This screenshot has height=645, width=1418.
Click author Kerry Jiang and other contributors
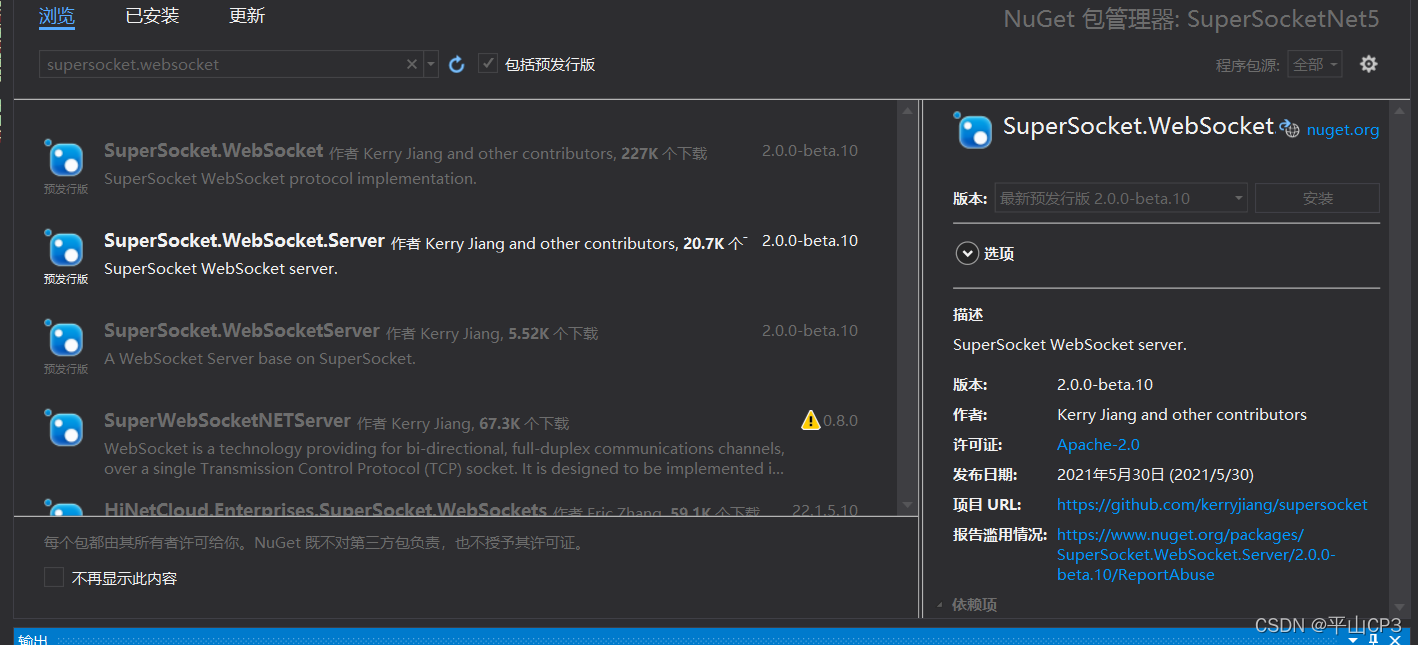pos(1182,415)
